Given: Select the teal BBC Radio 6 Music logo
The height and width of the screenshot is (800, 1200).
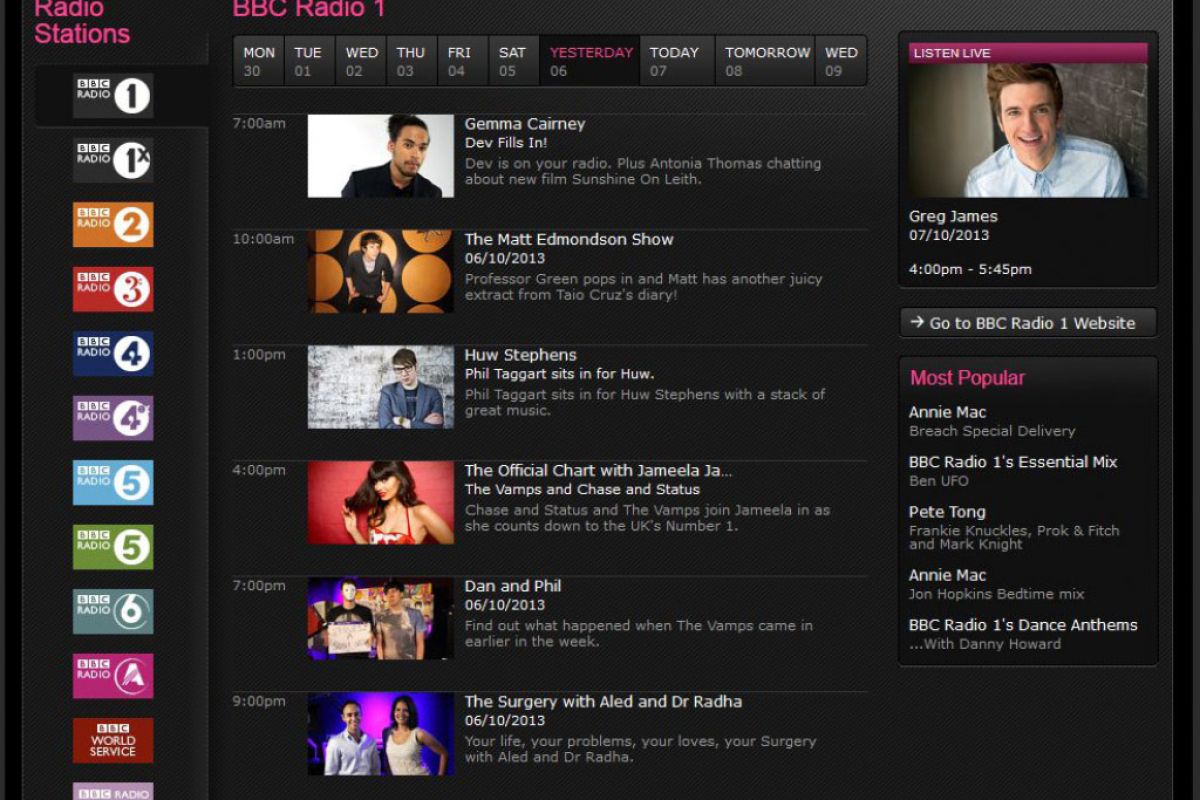Looking at the screenshot, I should pyautogui.click(x=113, y=612).
